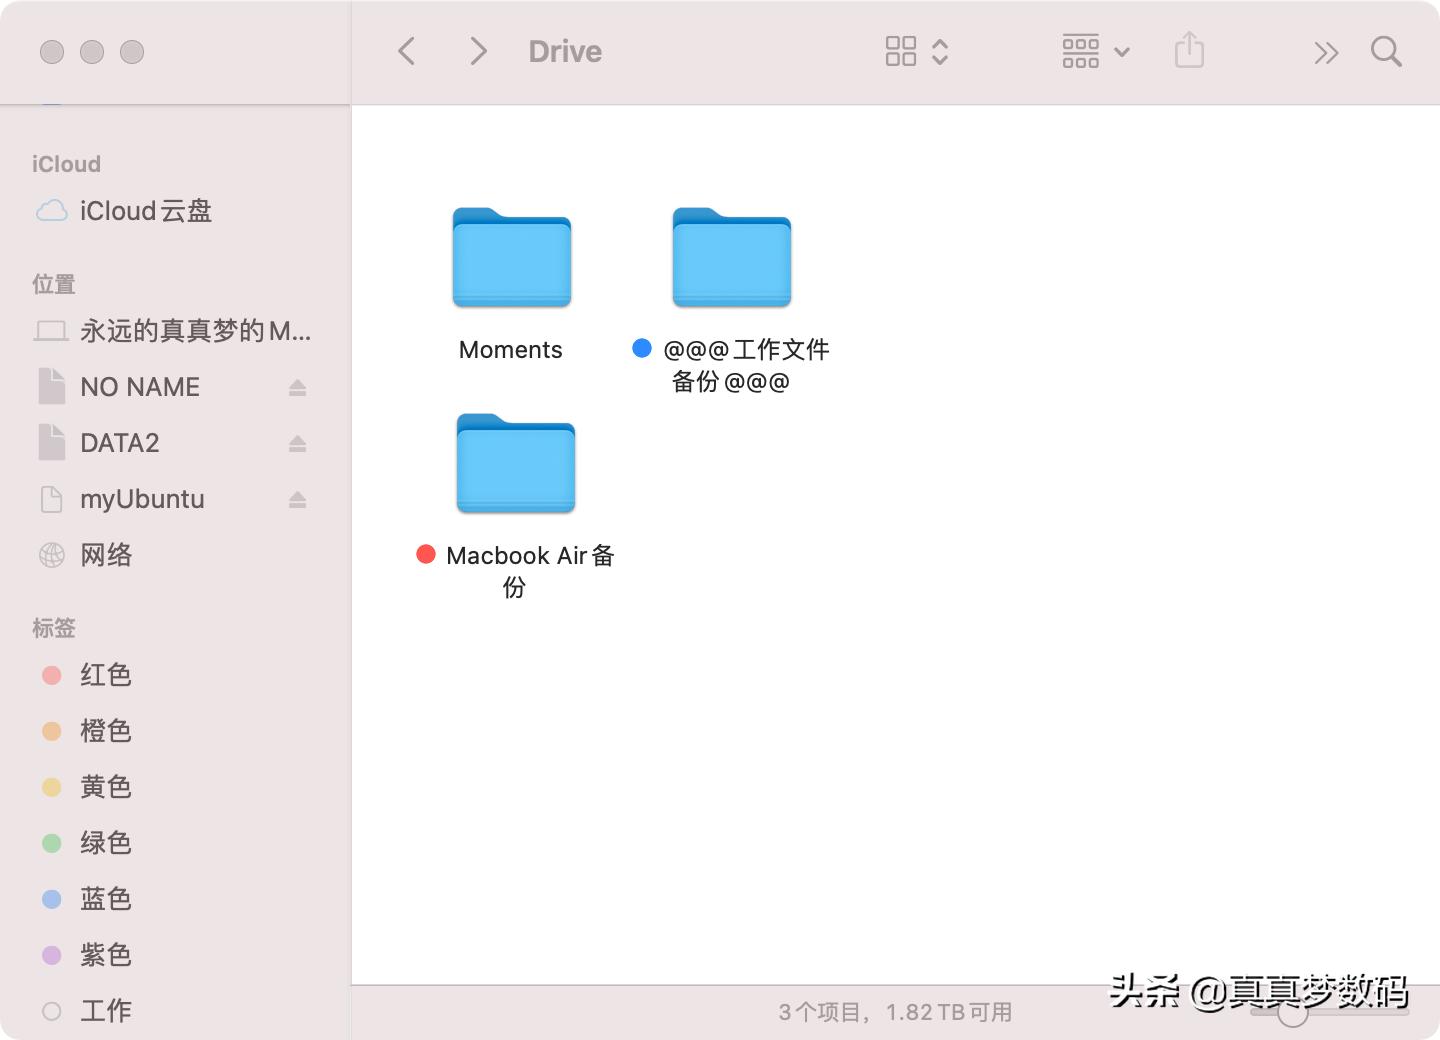The width and height of the screenshot is (1440, 1040).
Task: Open the view options chevron dropdown
Action: (940, 51)
